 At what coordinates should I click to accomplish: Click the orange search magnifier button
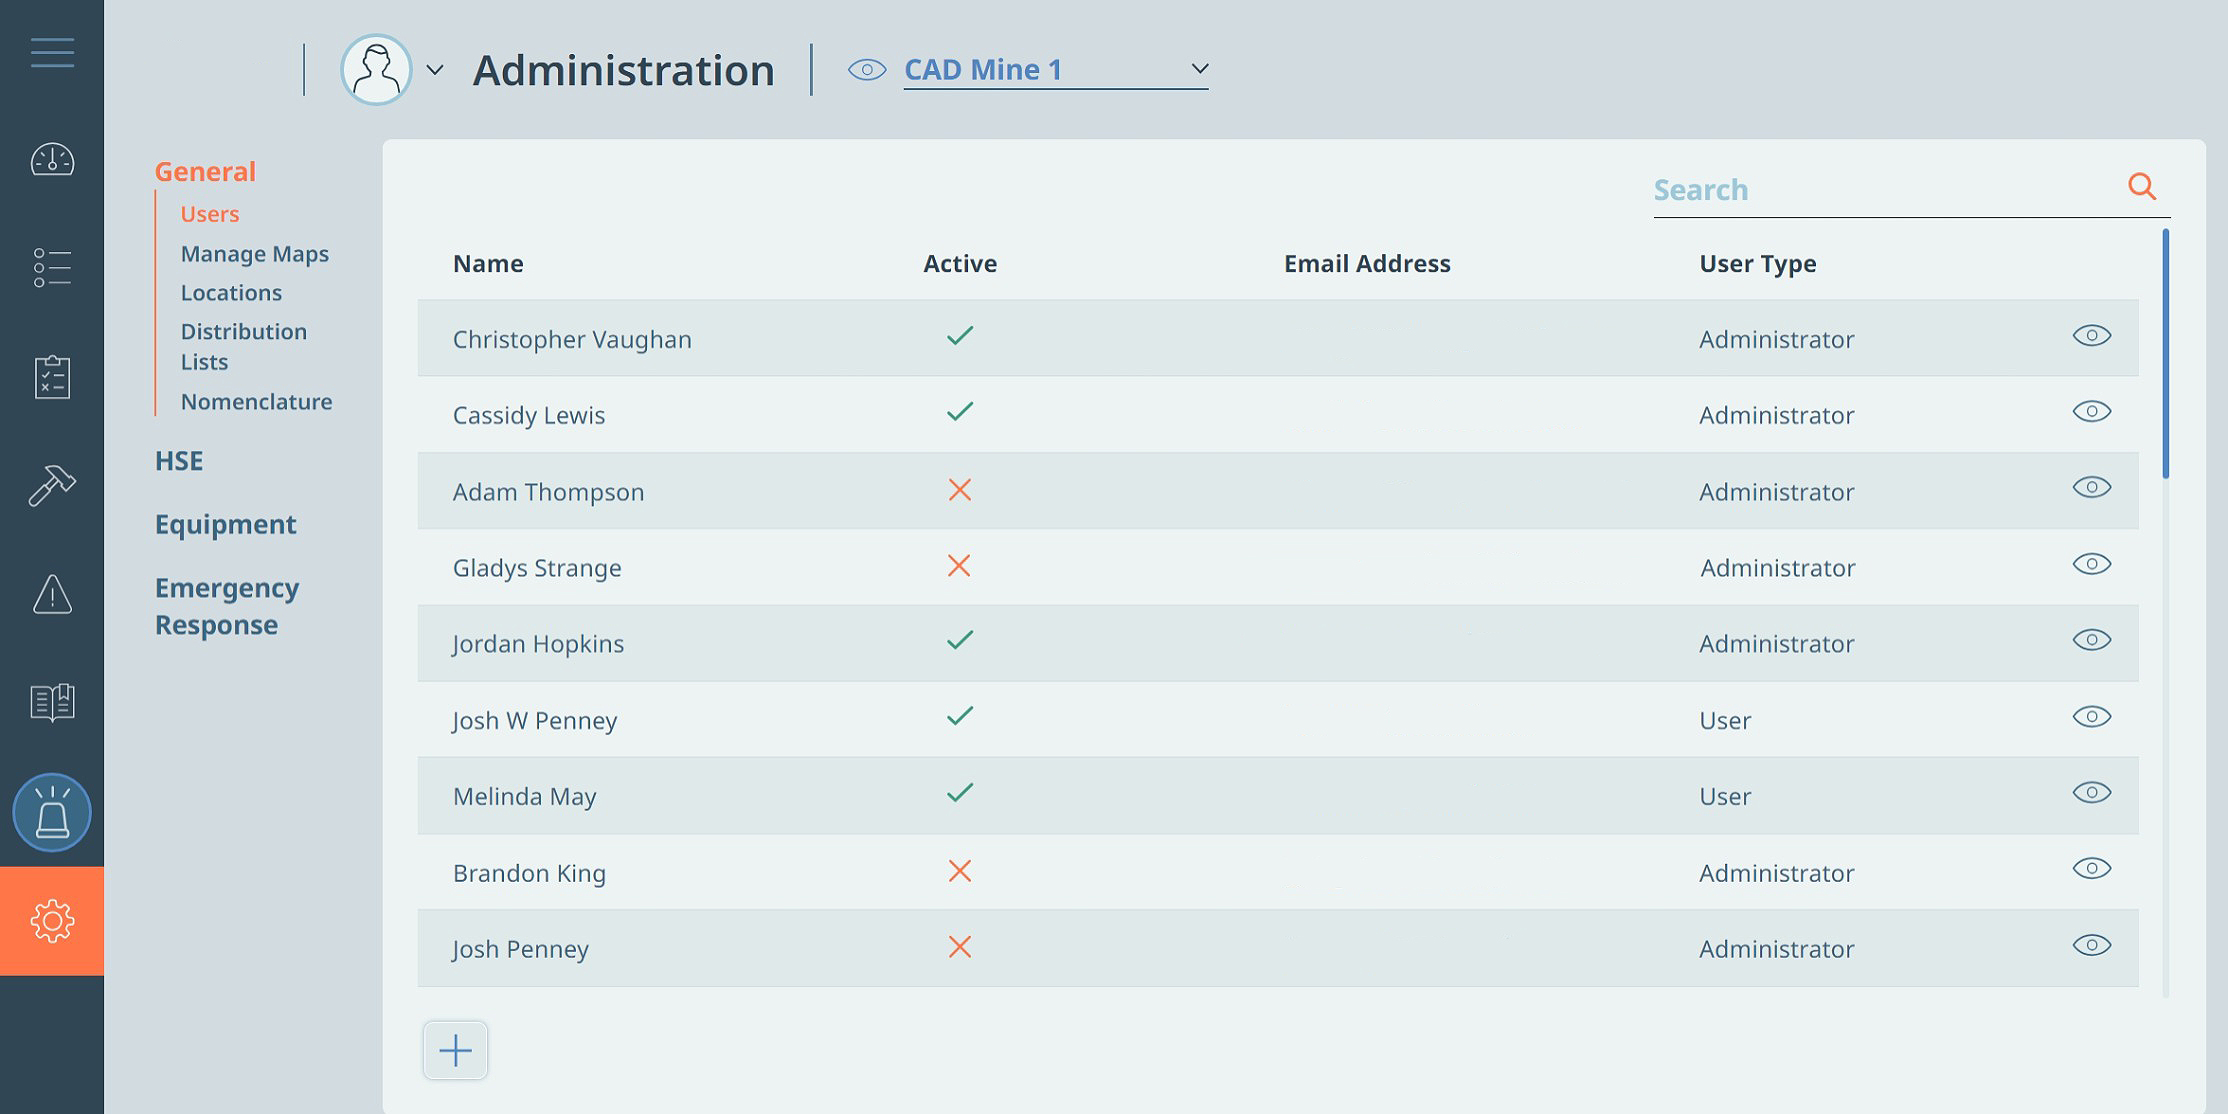[2142, 186]
